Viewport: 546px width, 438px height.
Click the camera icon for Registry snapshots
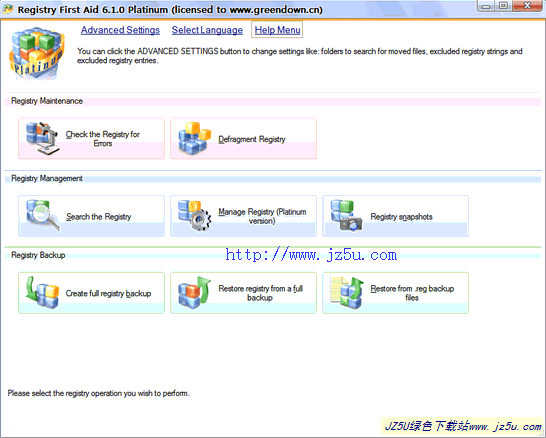coord(347,216)
